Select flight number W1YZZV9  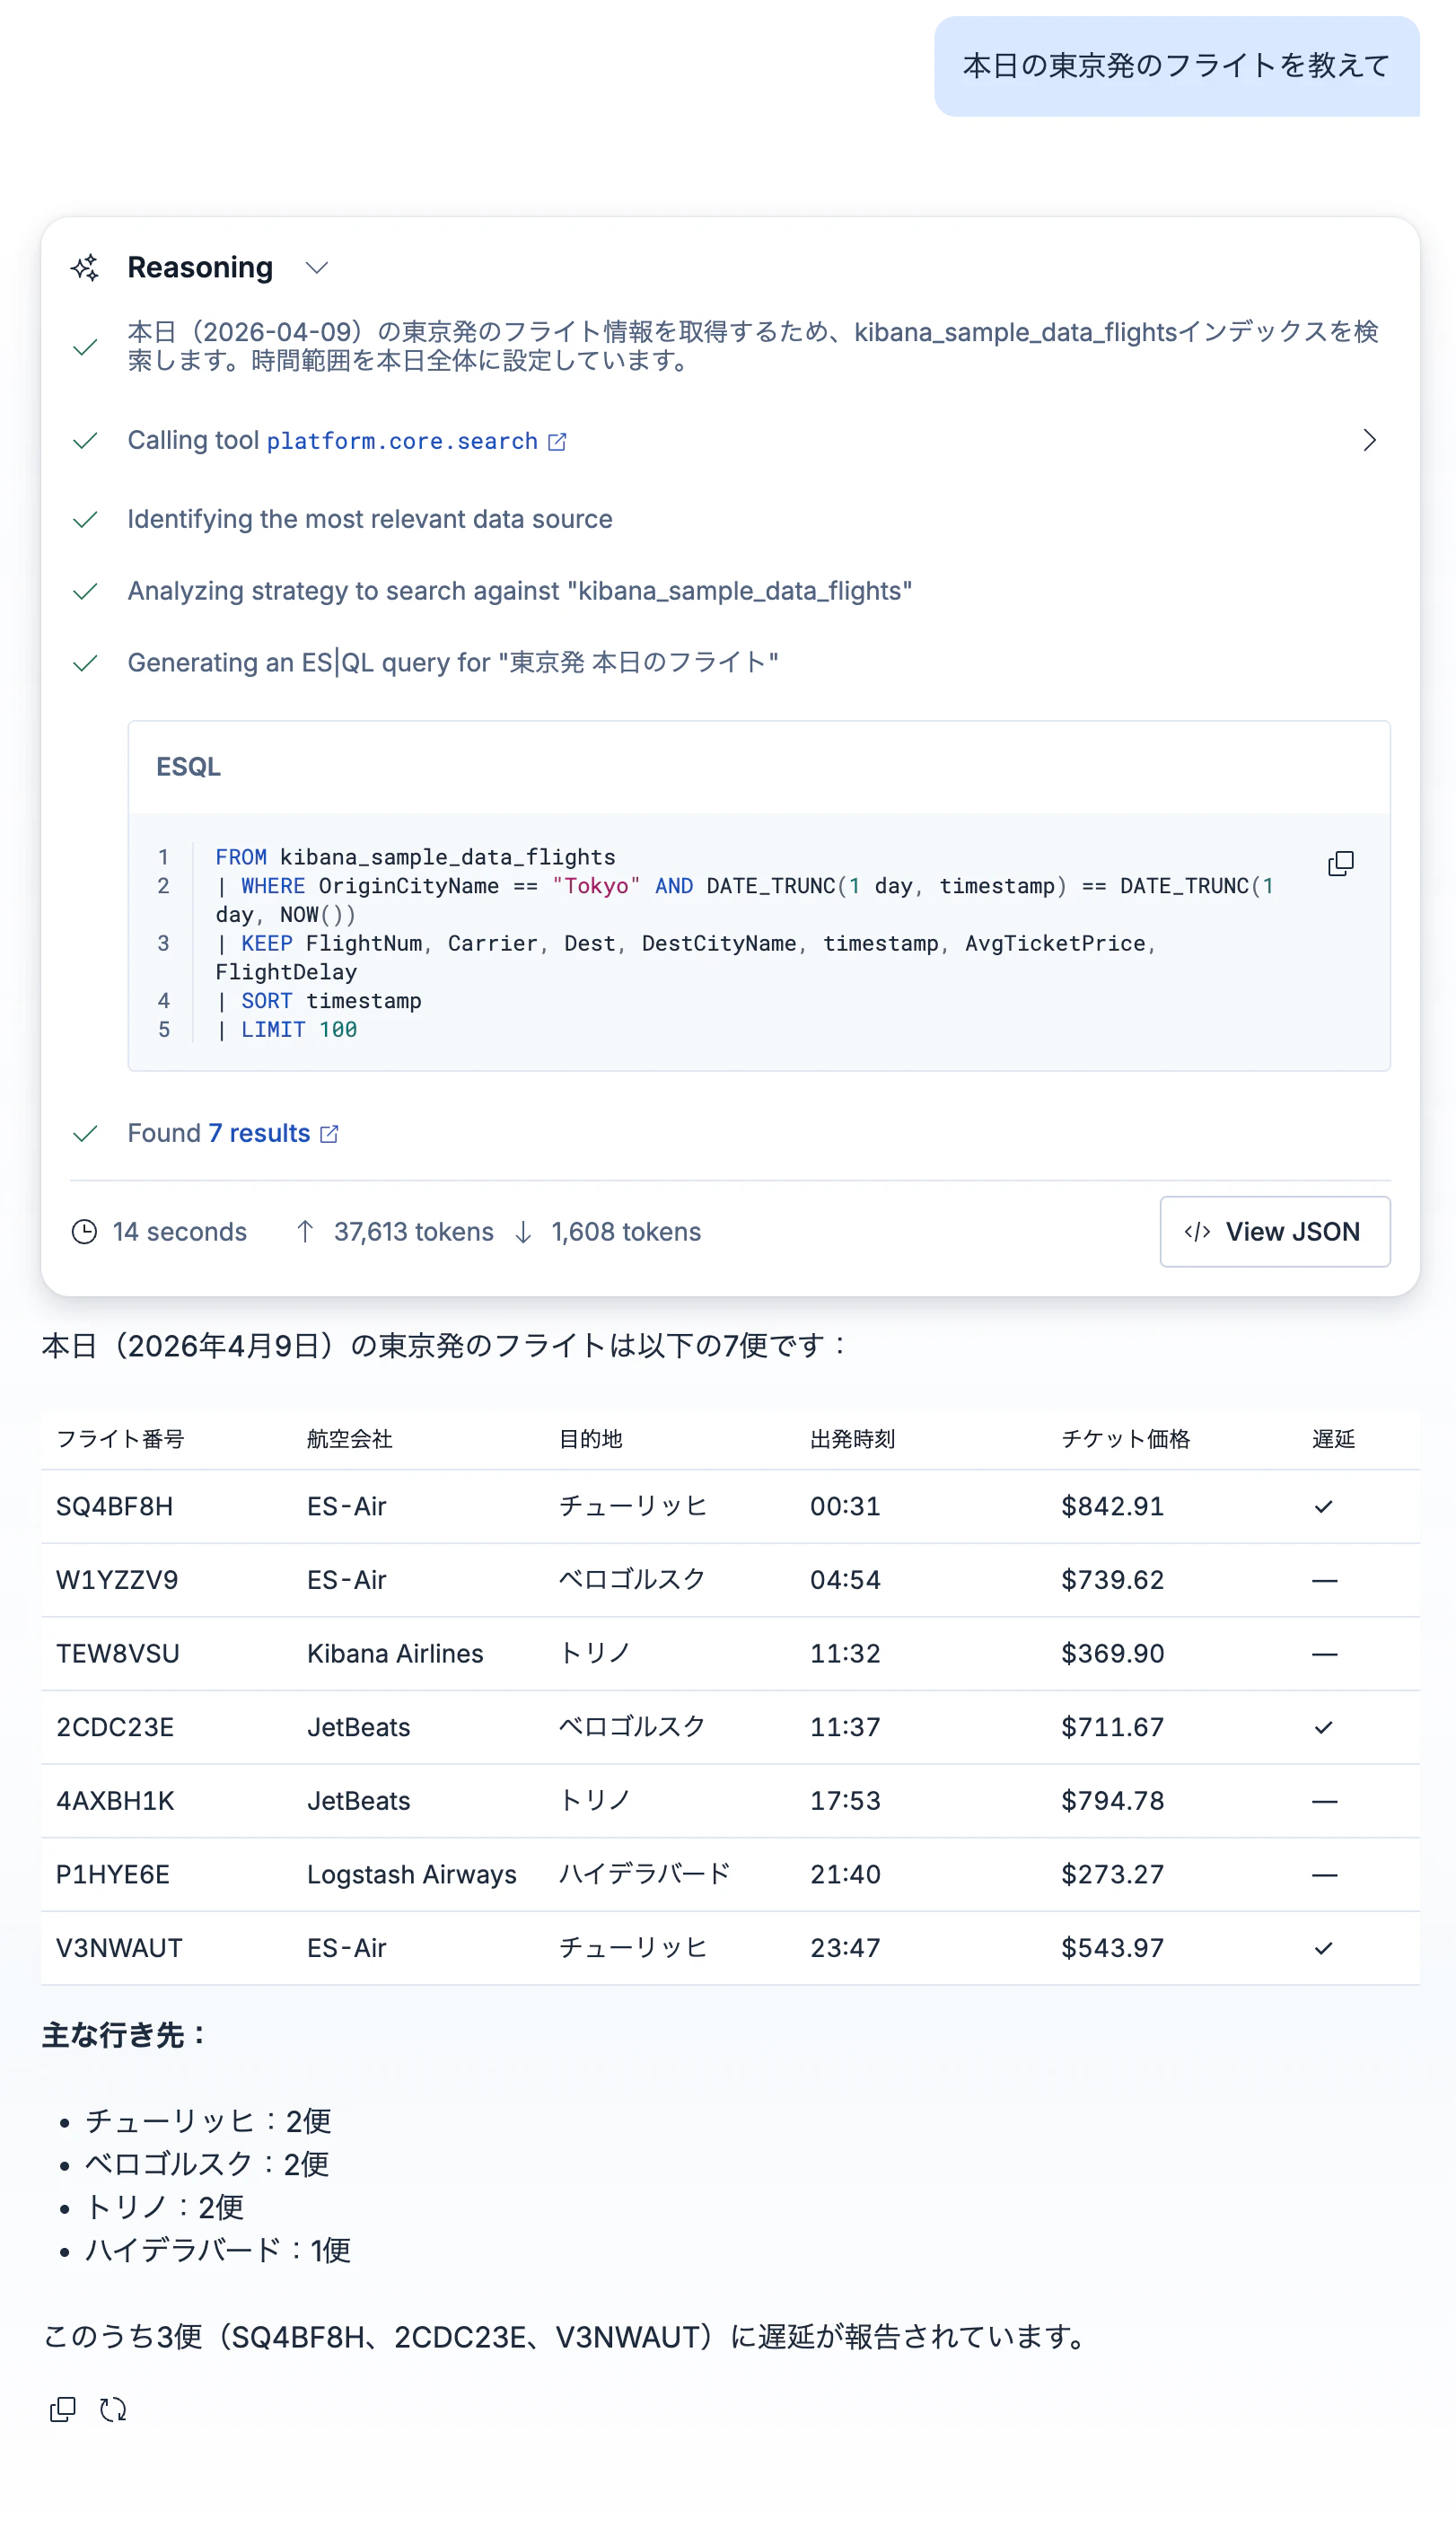click(117, 1581)
